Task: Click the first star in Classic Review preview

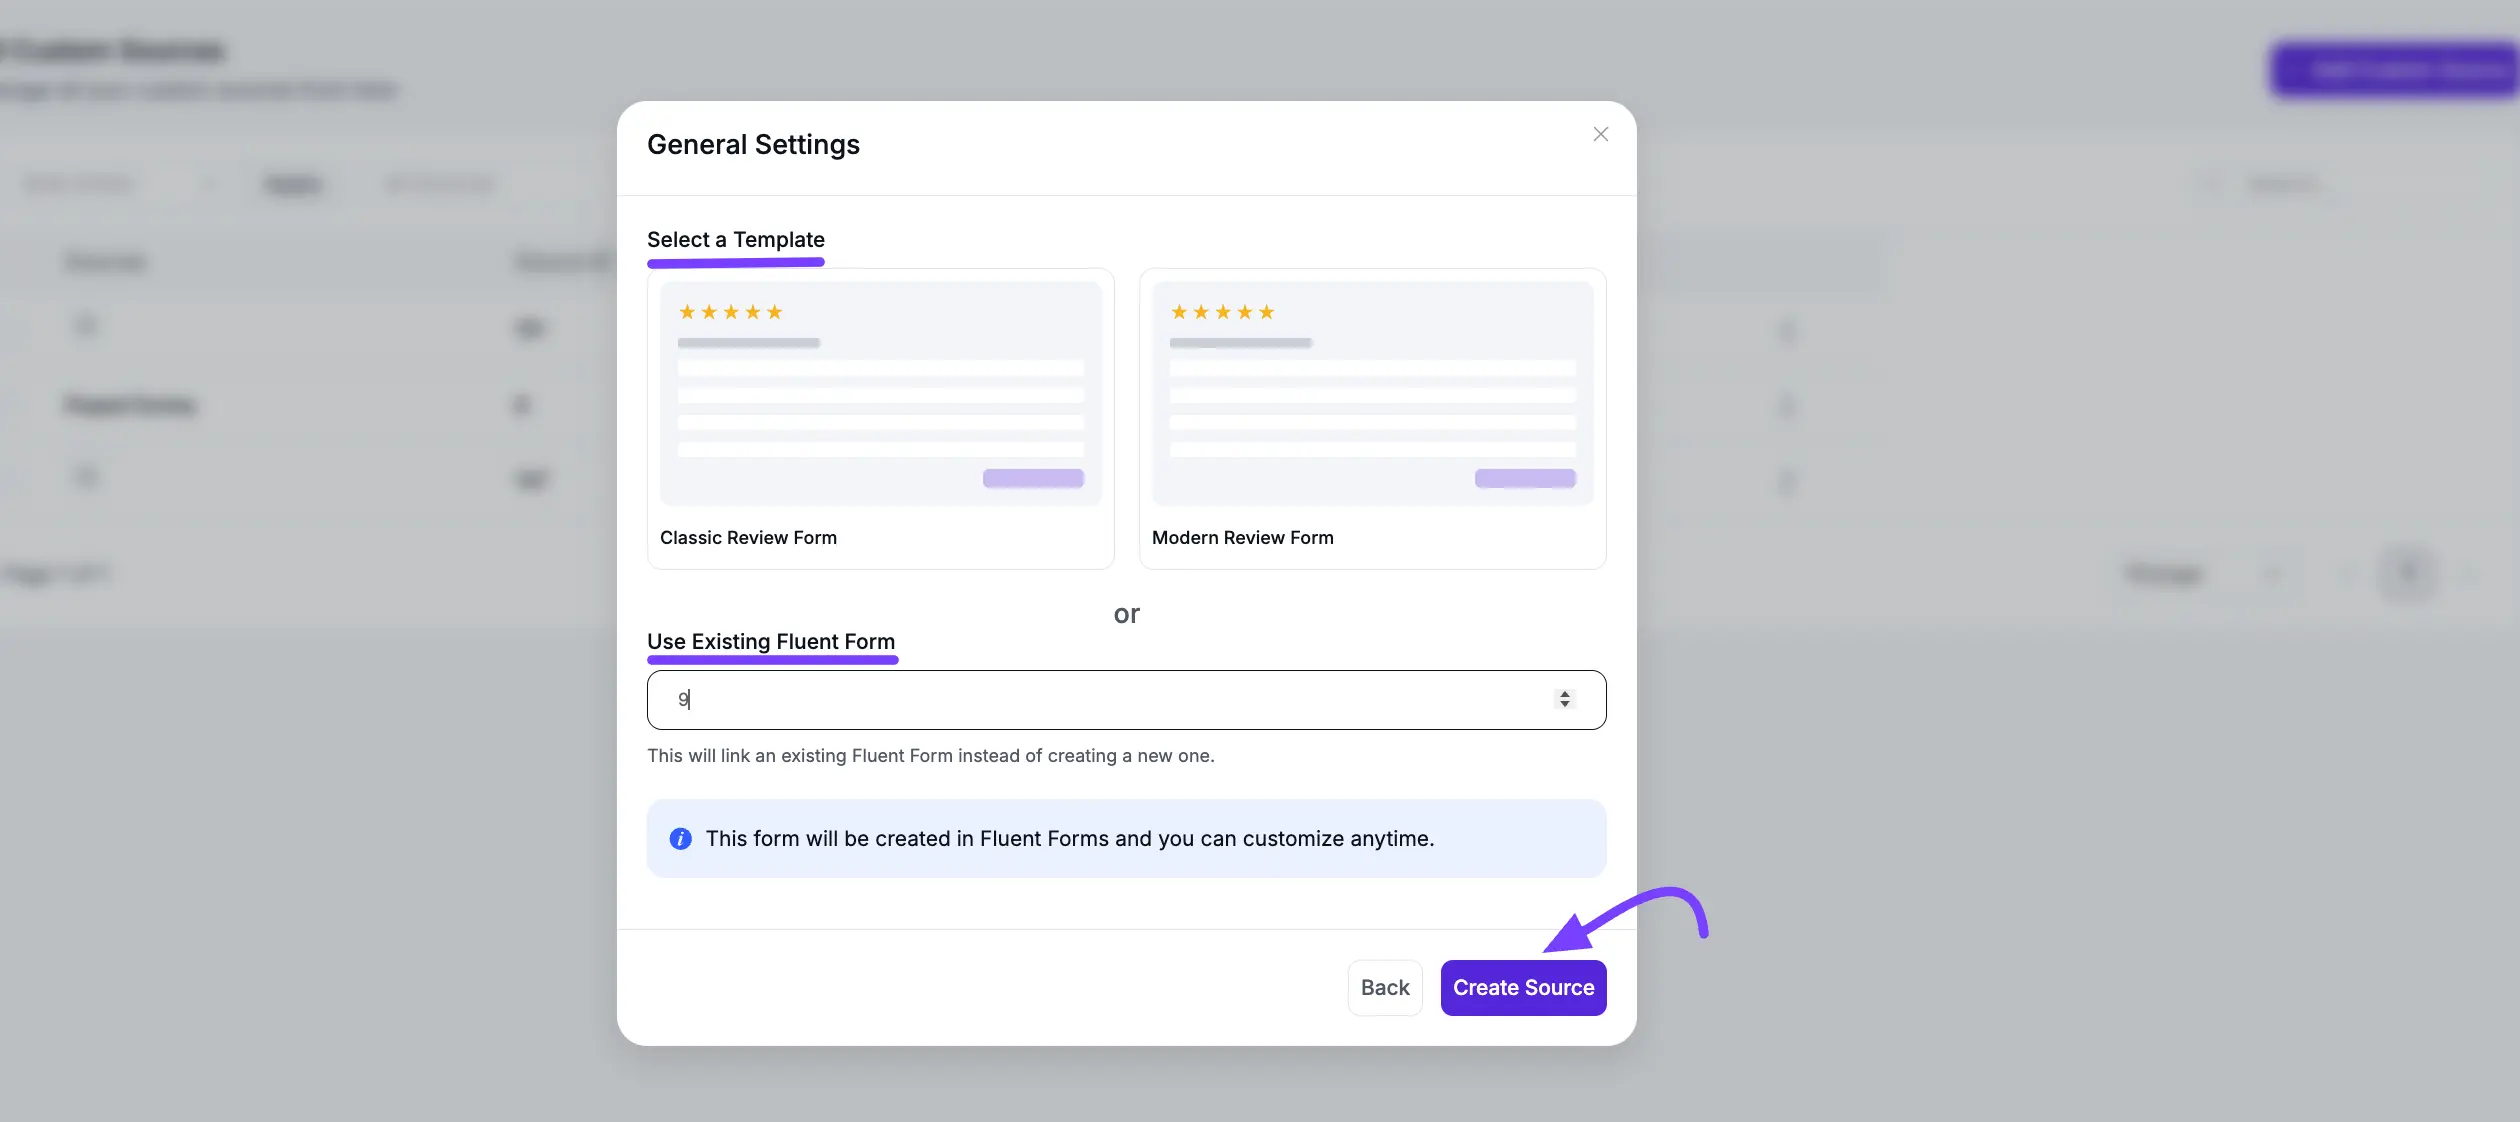Action: tap(688, 311)
